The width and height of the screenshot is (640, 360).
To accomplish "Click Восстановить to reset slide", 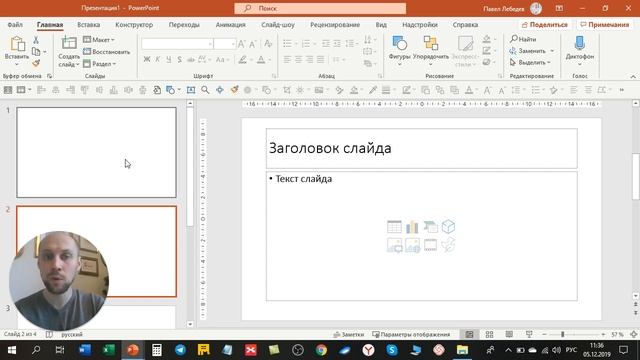I will 107,52.
